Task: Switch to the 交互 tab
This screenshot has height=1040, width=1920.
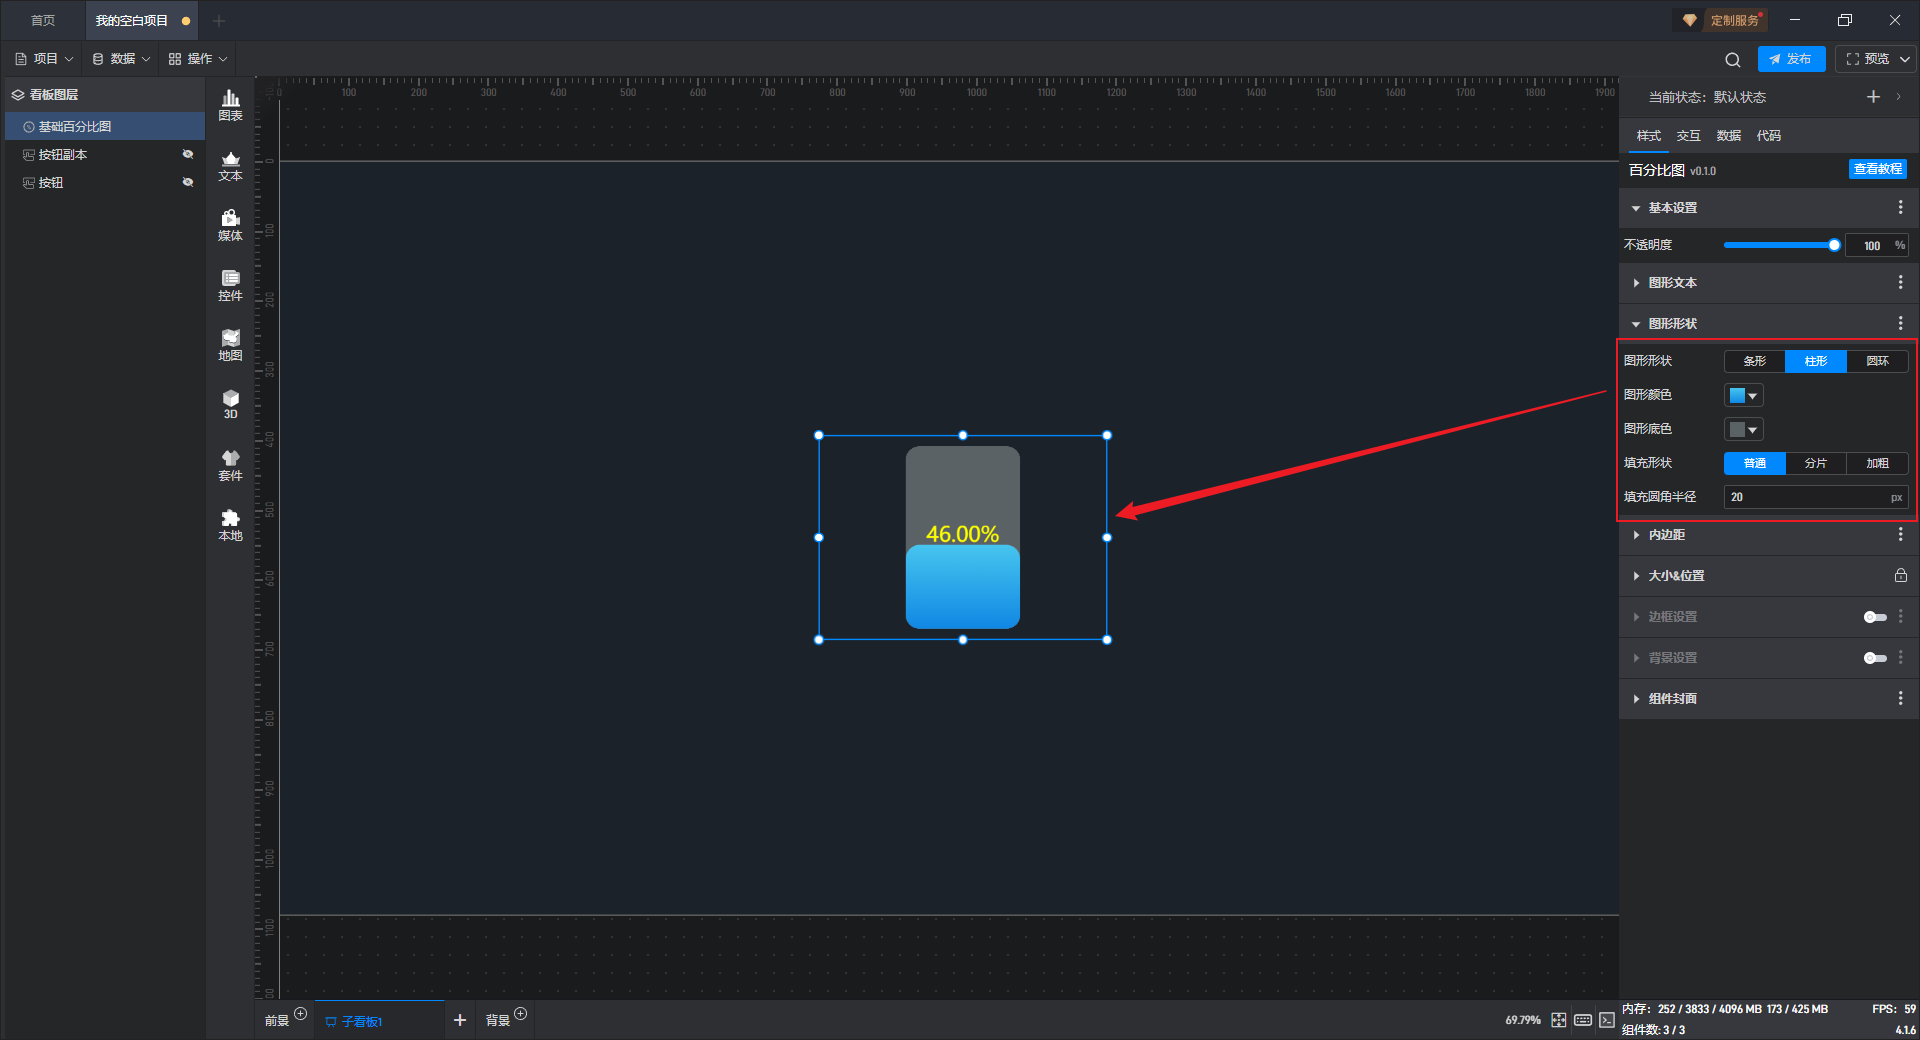Action: tap(1689, 136)
